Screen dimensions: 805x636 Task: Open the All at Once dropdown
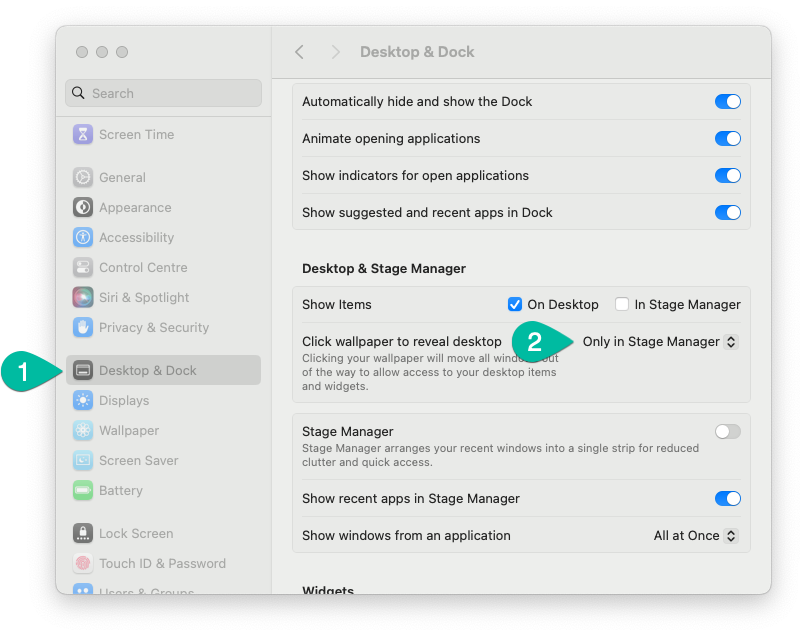696,536
